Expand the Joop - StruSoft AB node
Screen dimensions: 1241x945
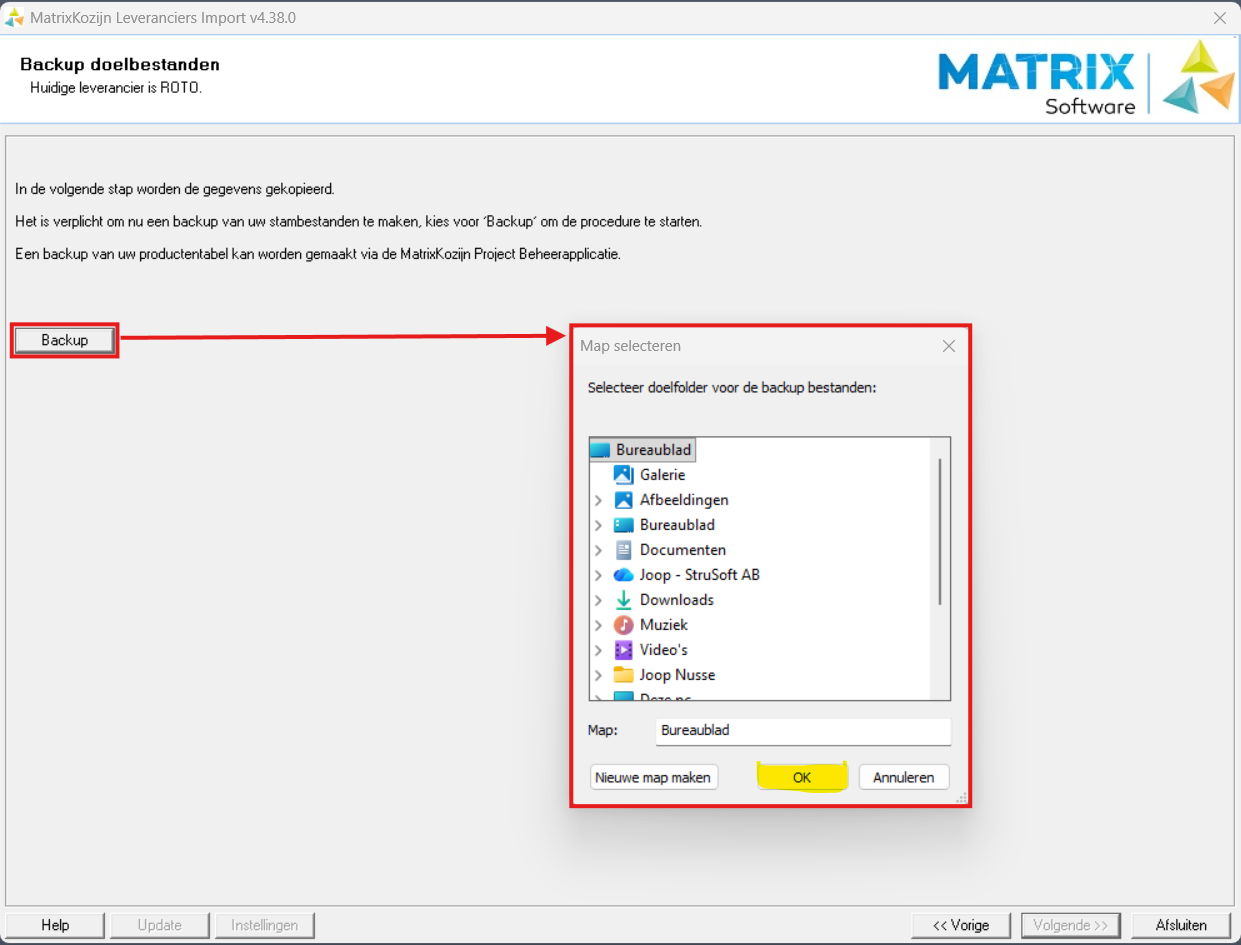[598, 575]
